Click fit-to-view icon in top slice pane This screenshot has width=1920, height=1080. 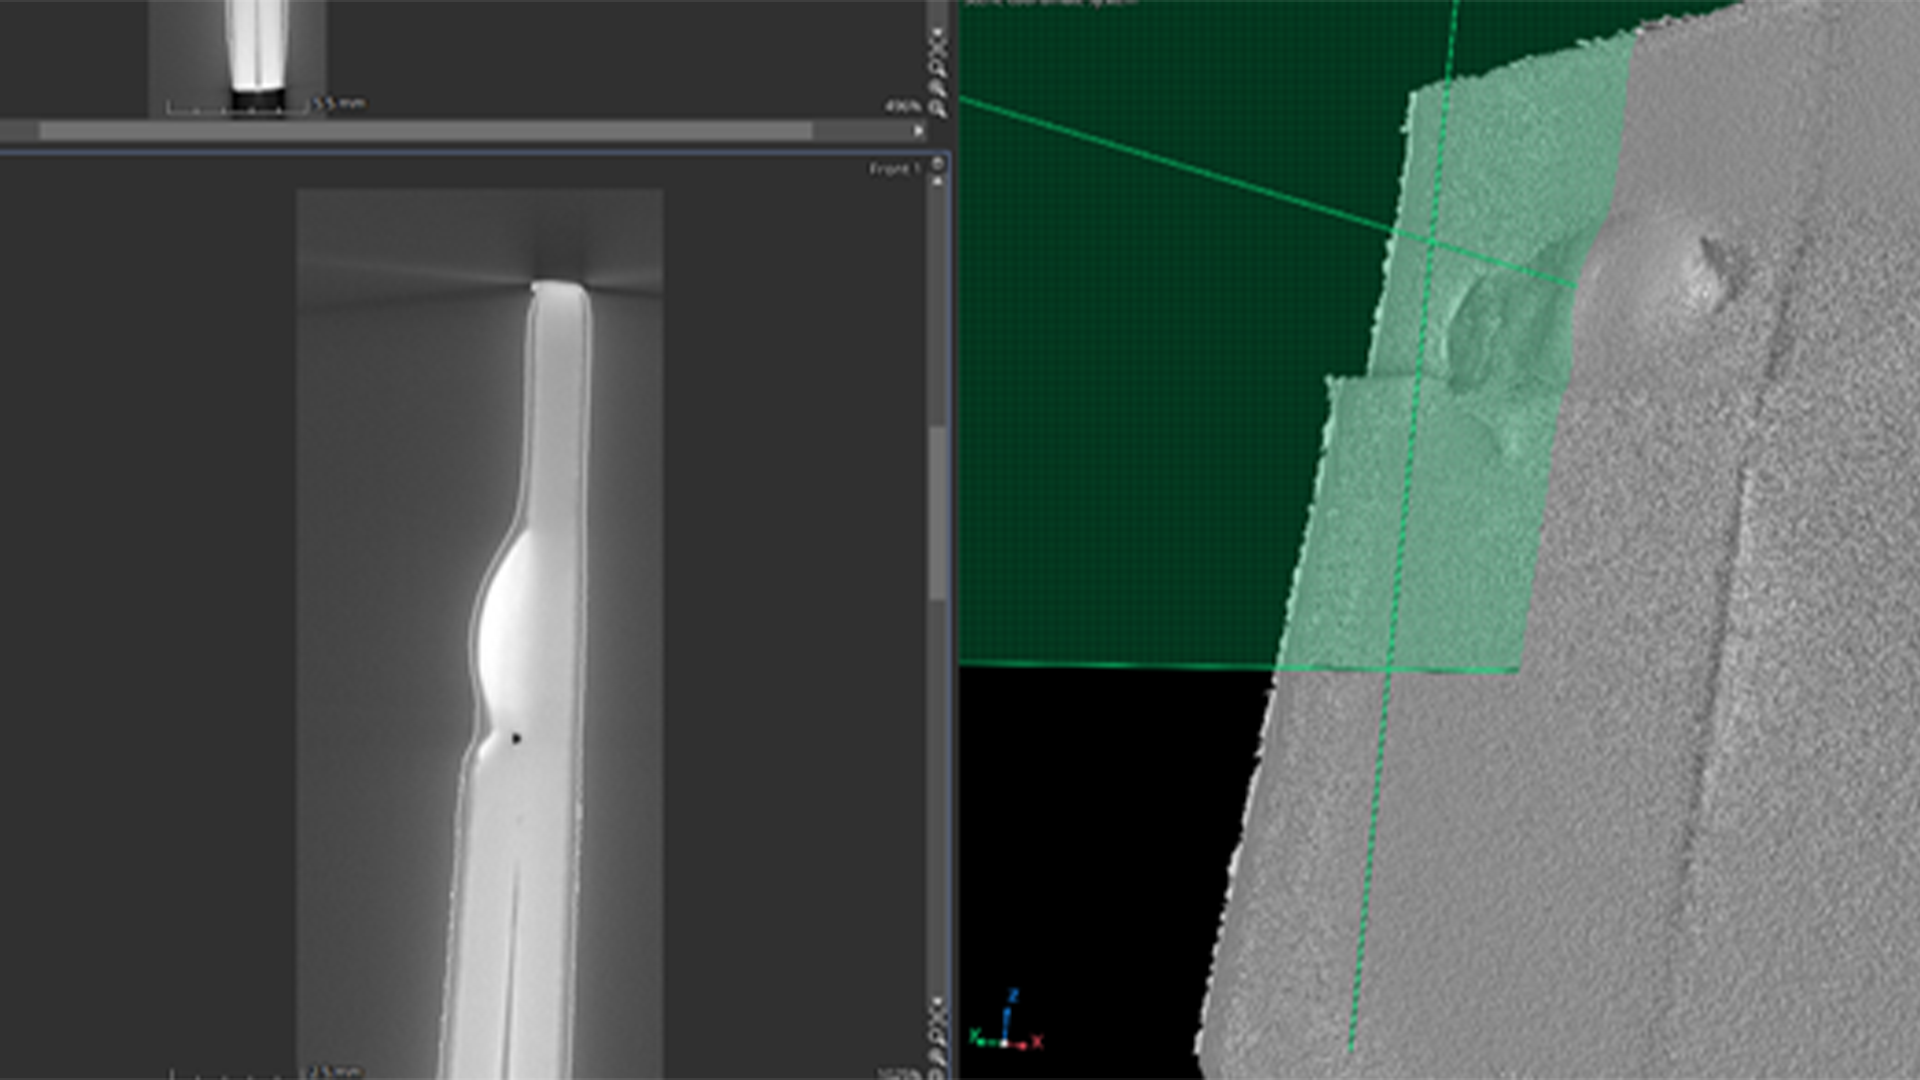coord(937,47)
